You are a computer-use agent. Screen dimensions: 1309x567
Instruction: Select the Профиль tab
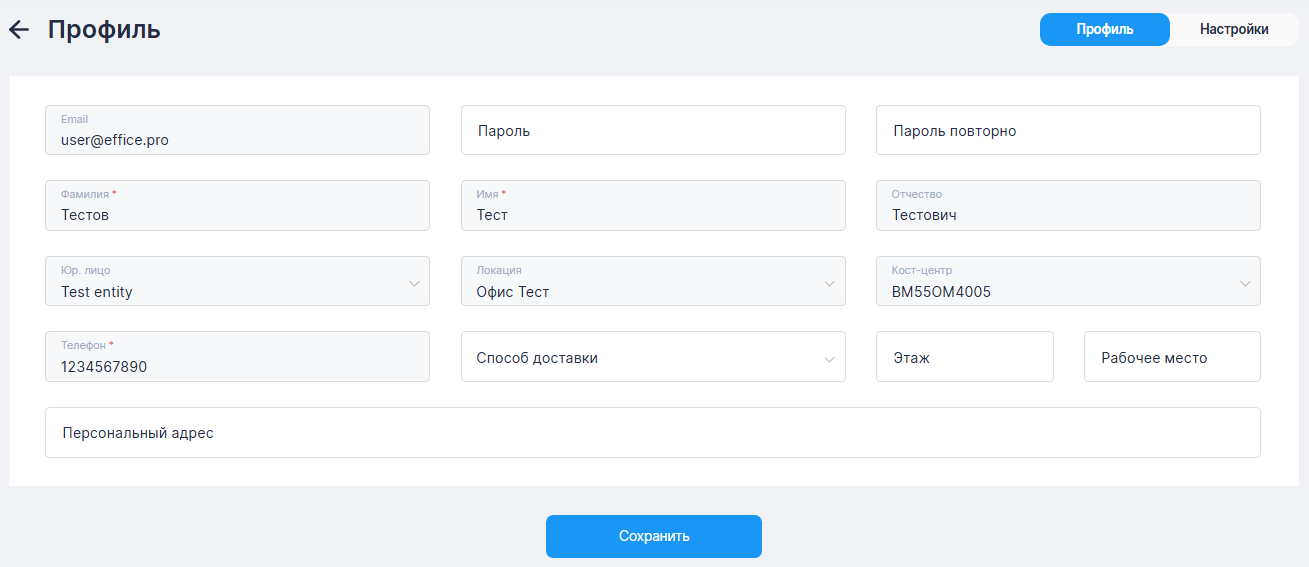pyautogui.click(x=1104, y=30)
